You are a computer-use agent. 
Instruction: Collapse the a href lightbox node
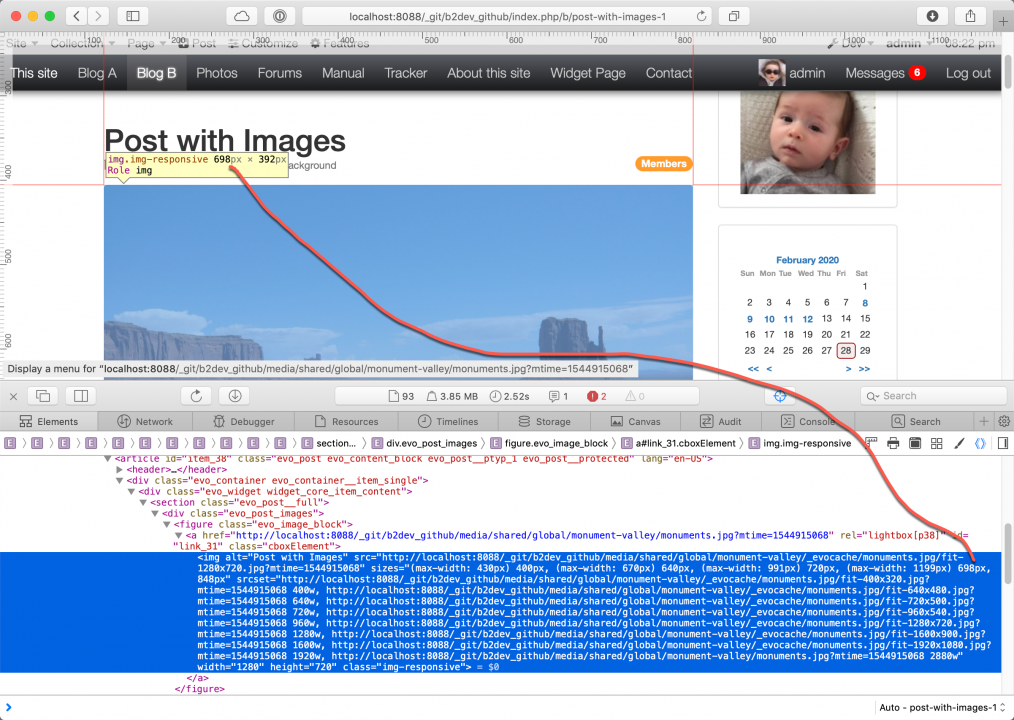coord(178,536)
